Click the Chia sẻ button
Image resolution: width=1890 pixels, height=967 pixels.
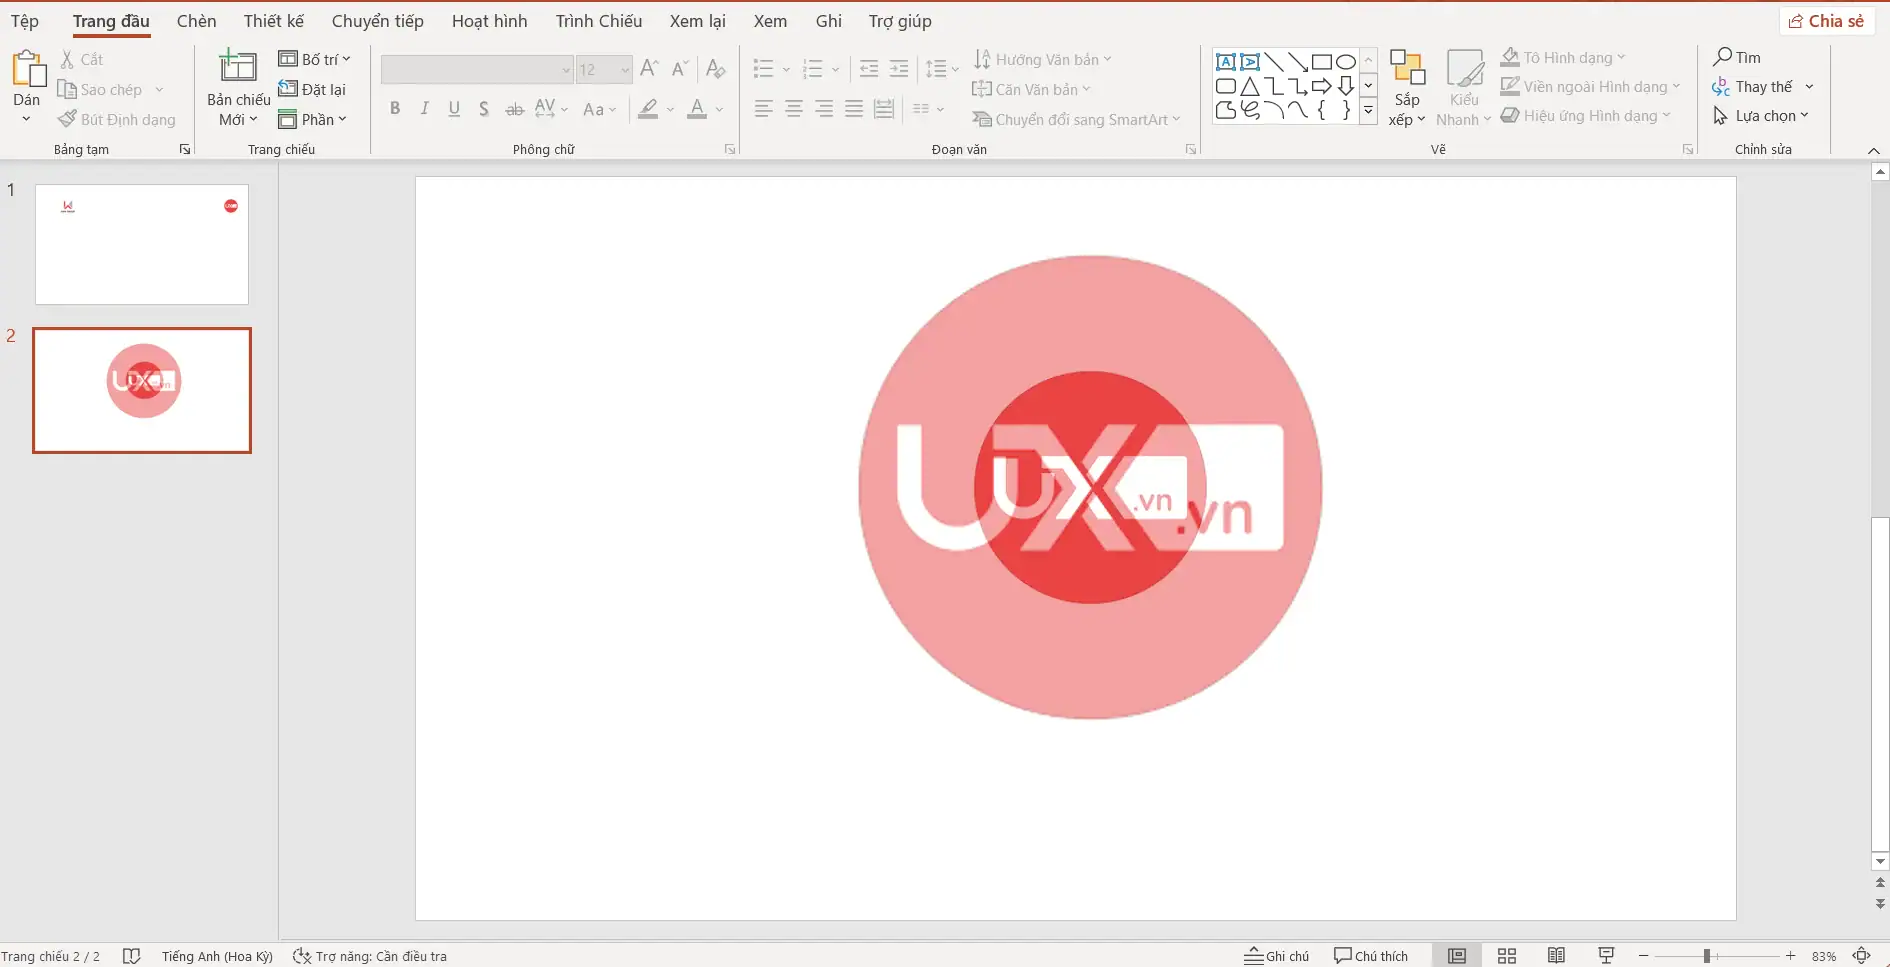(1827, 20)
